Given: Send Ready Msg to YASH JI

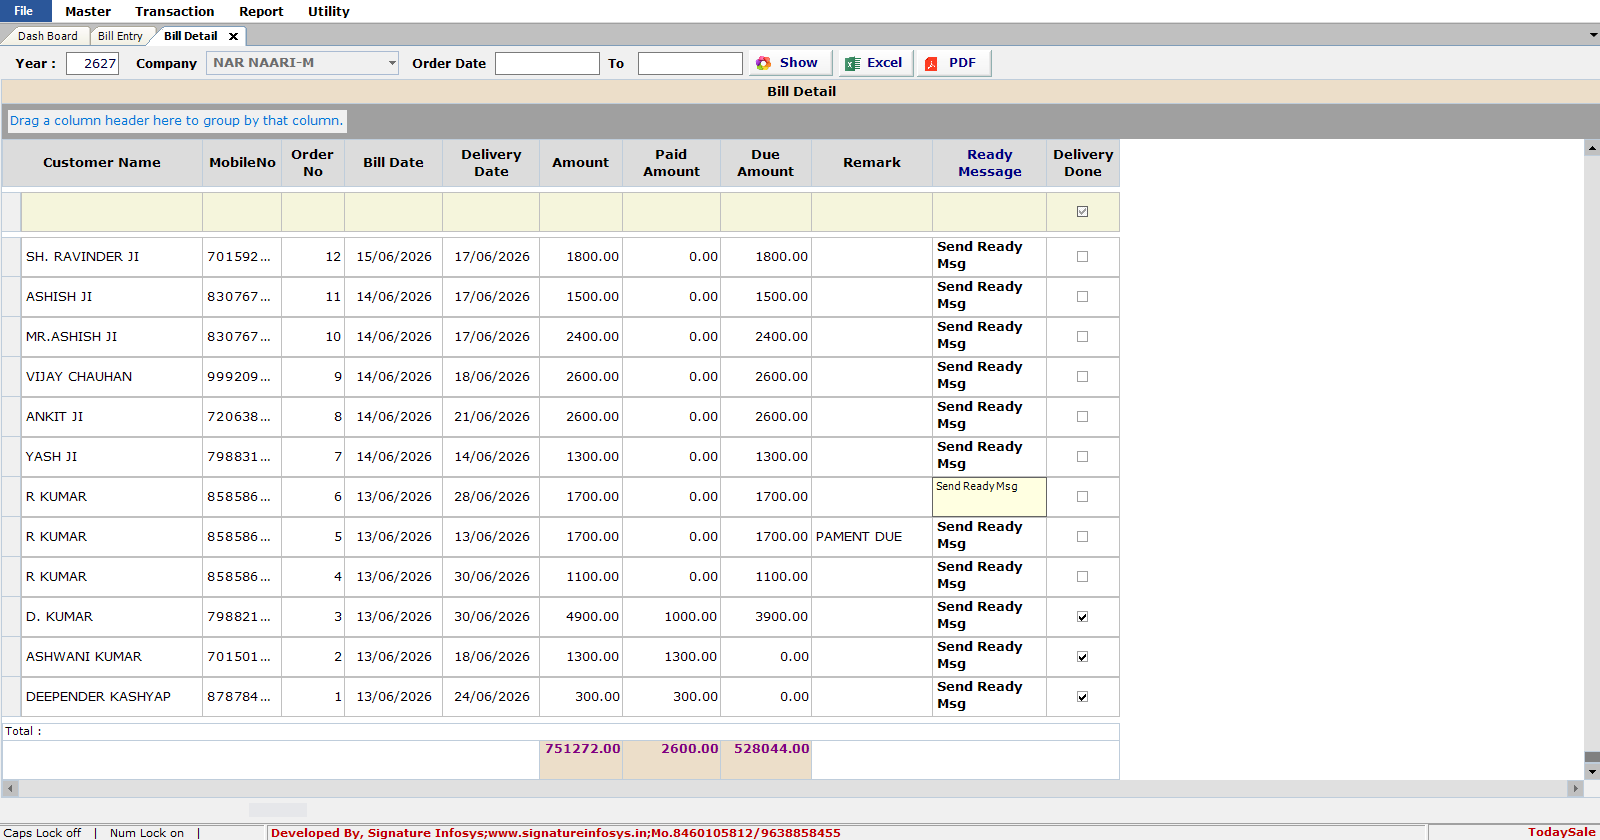Looking at the screenshot, I should [989, 456].
